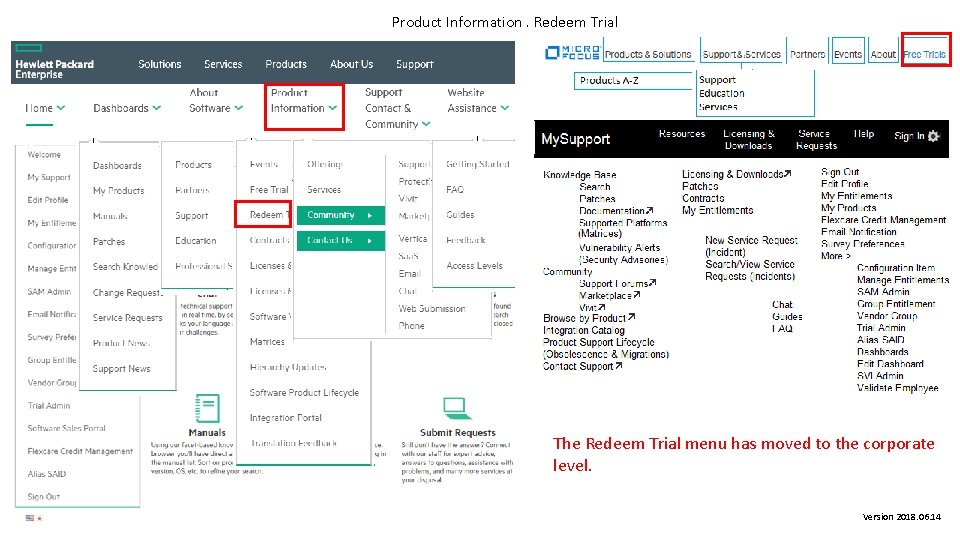
Task: Open the Products menu in HPE header
Action: pyautogui.click(x=286, y=64)
